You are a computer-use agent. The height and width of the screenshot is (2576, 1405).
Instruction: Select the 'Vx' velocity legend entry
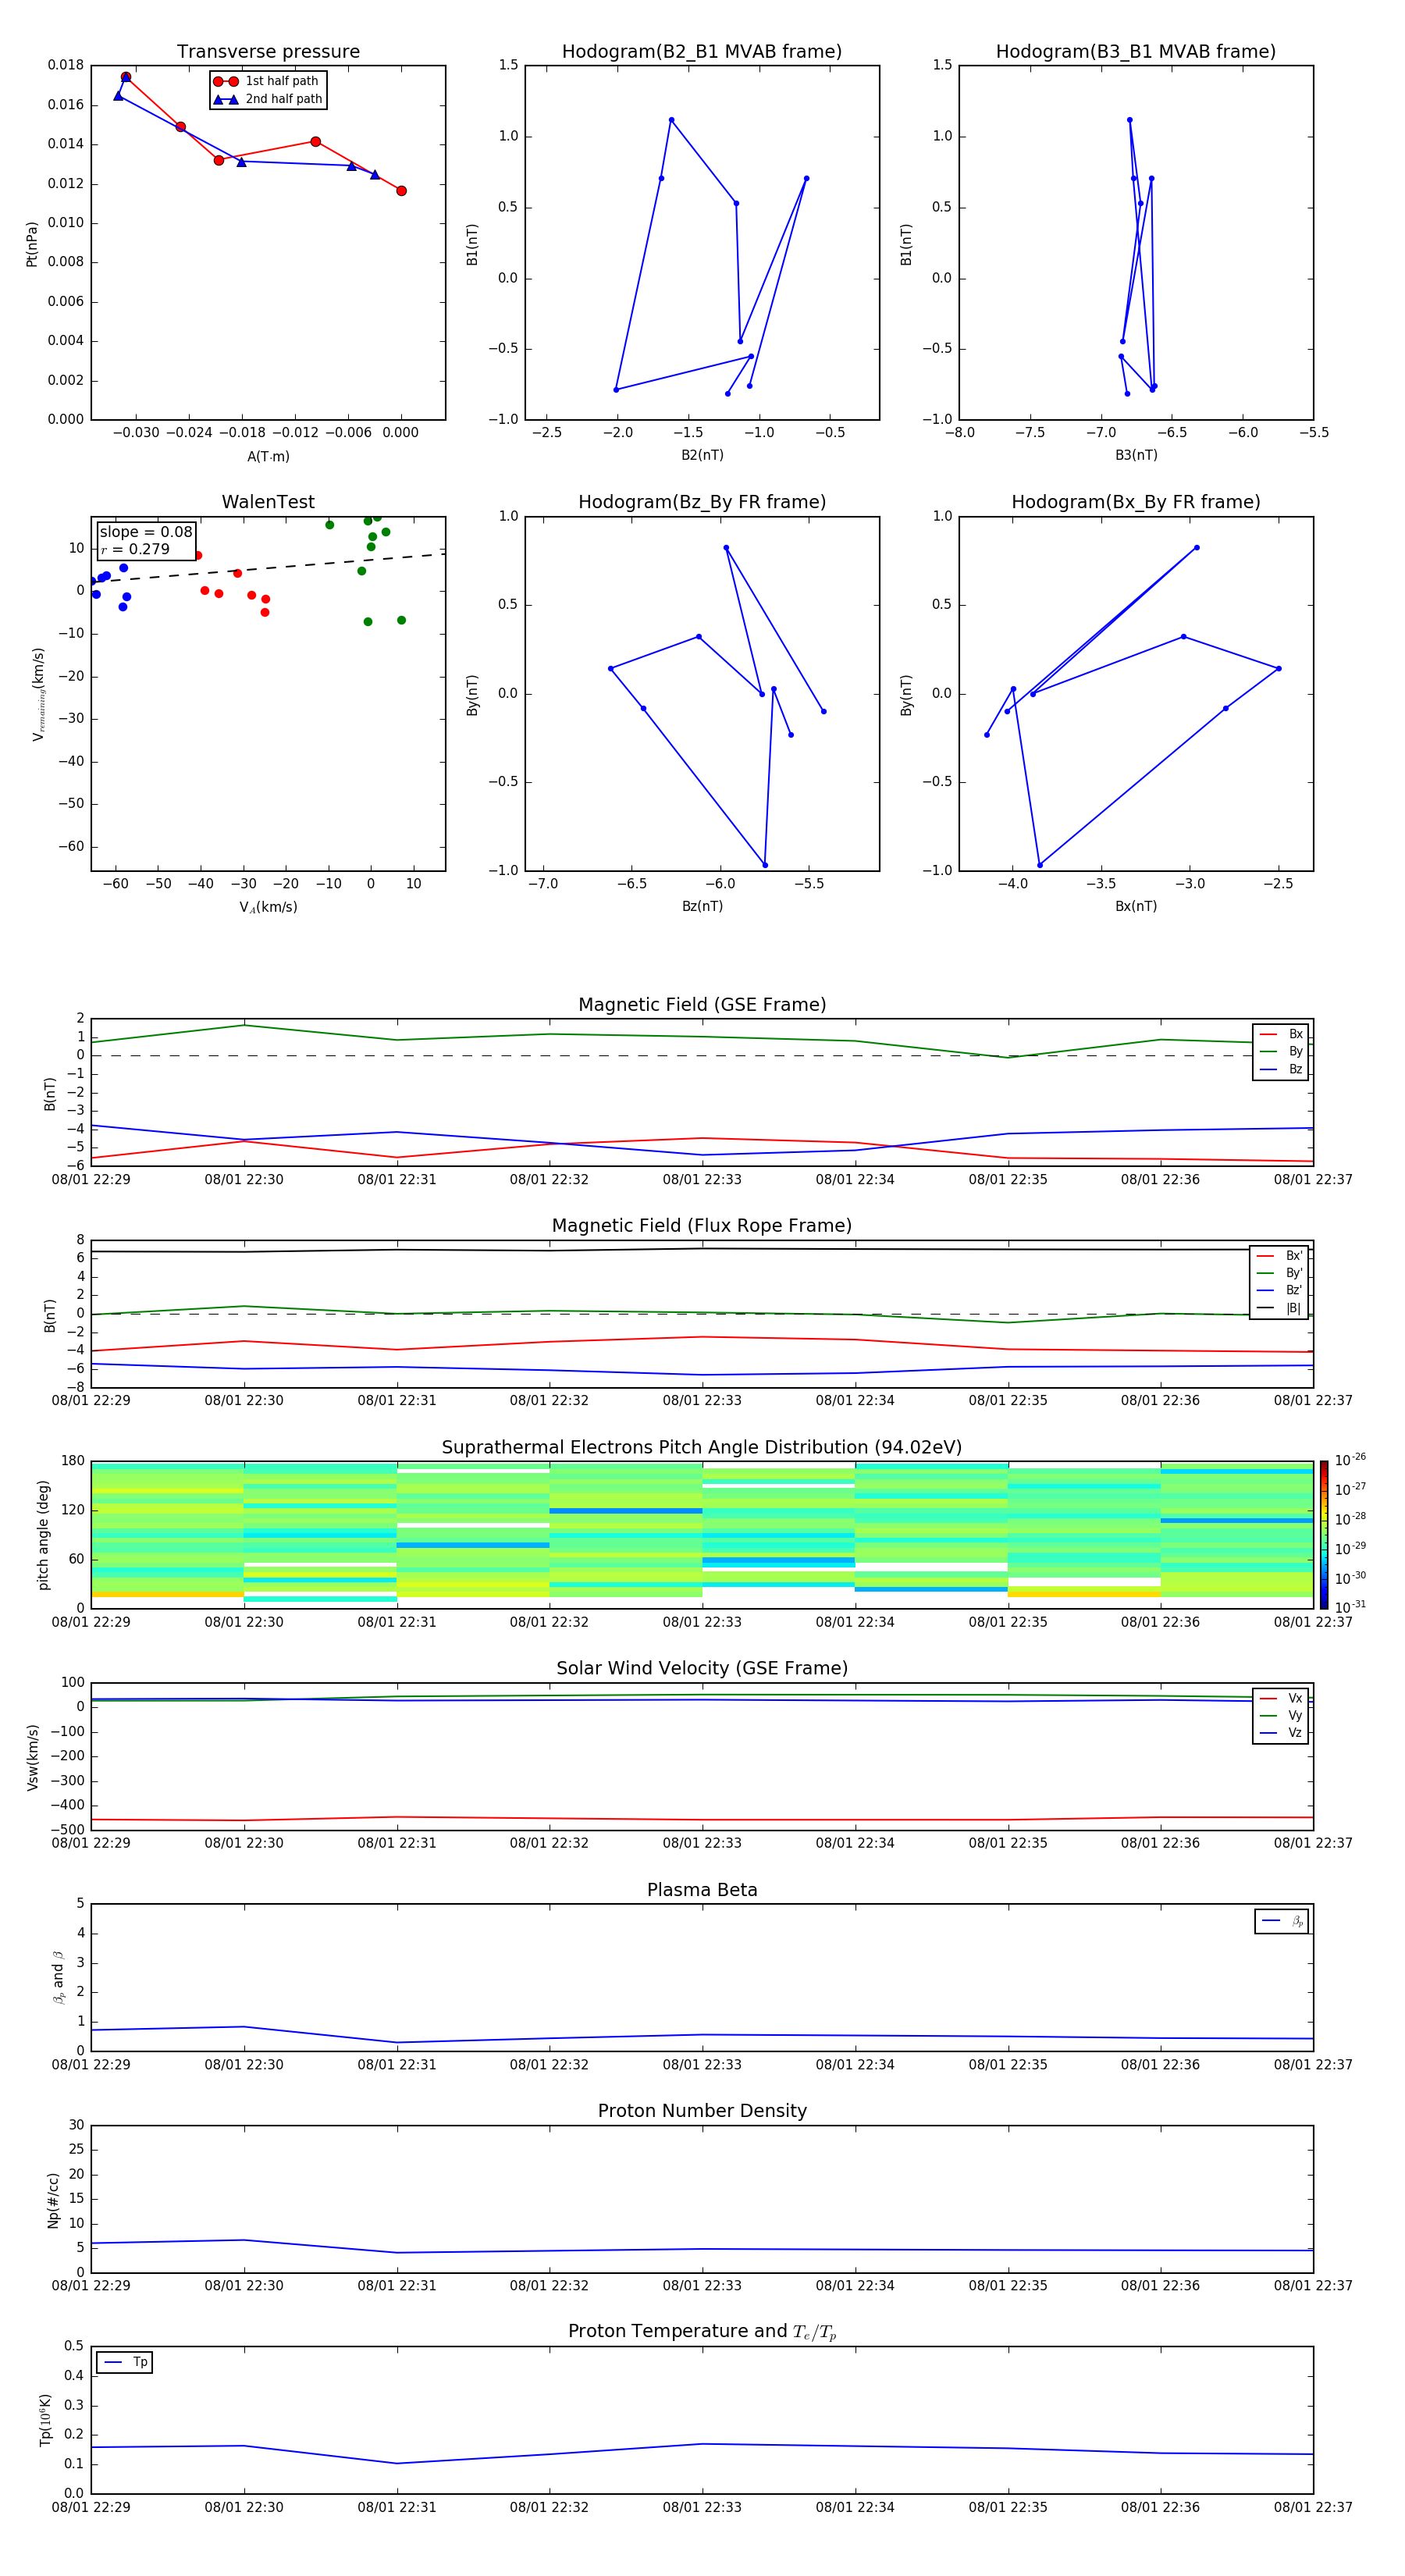click(1281, 1698)
